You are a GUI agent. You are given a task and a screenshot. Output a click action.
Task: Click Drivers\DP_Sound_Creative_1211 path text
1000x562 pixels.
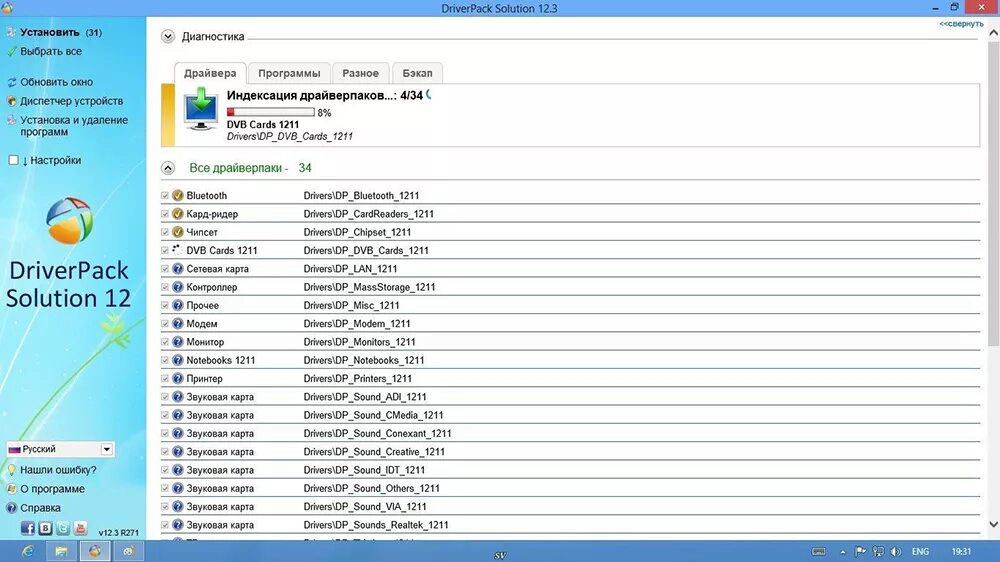(x=374, y=452)
